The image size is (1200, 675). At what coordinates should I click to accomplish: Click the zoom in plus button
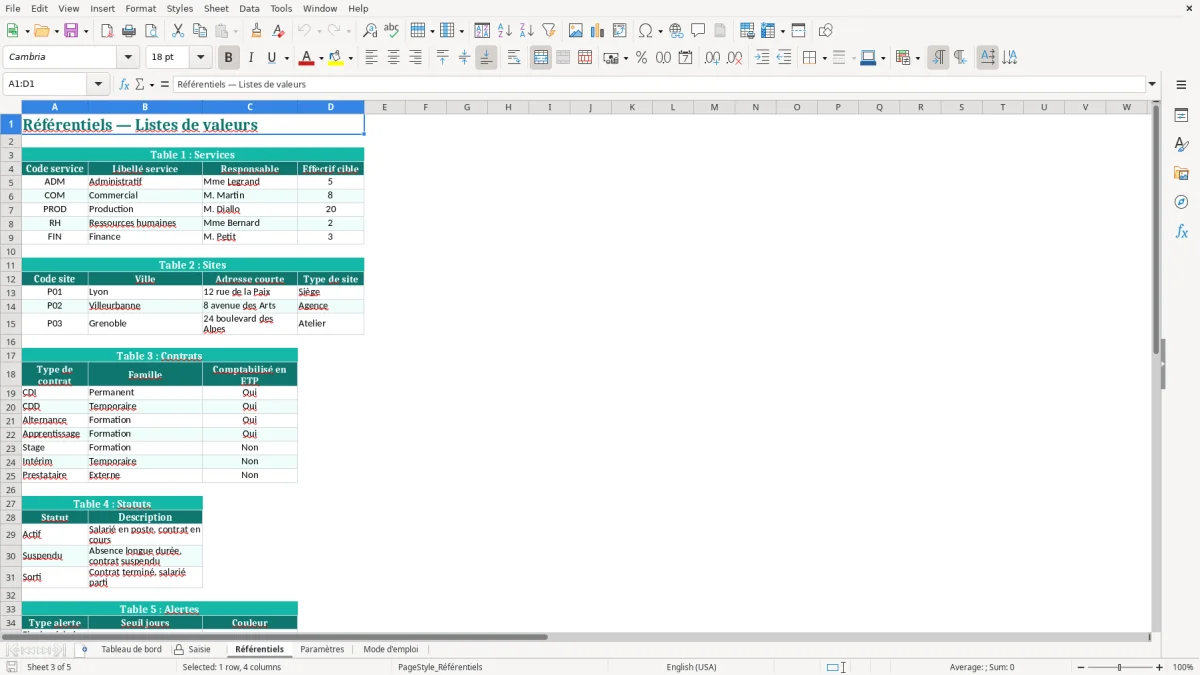(1160, 667)
